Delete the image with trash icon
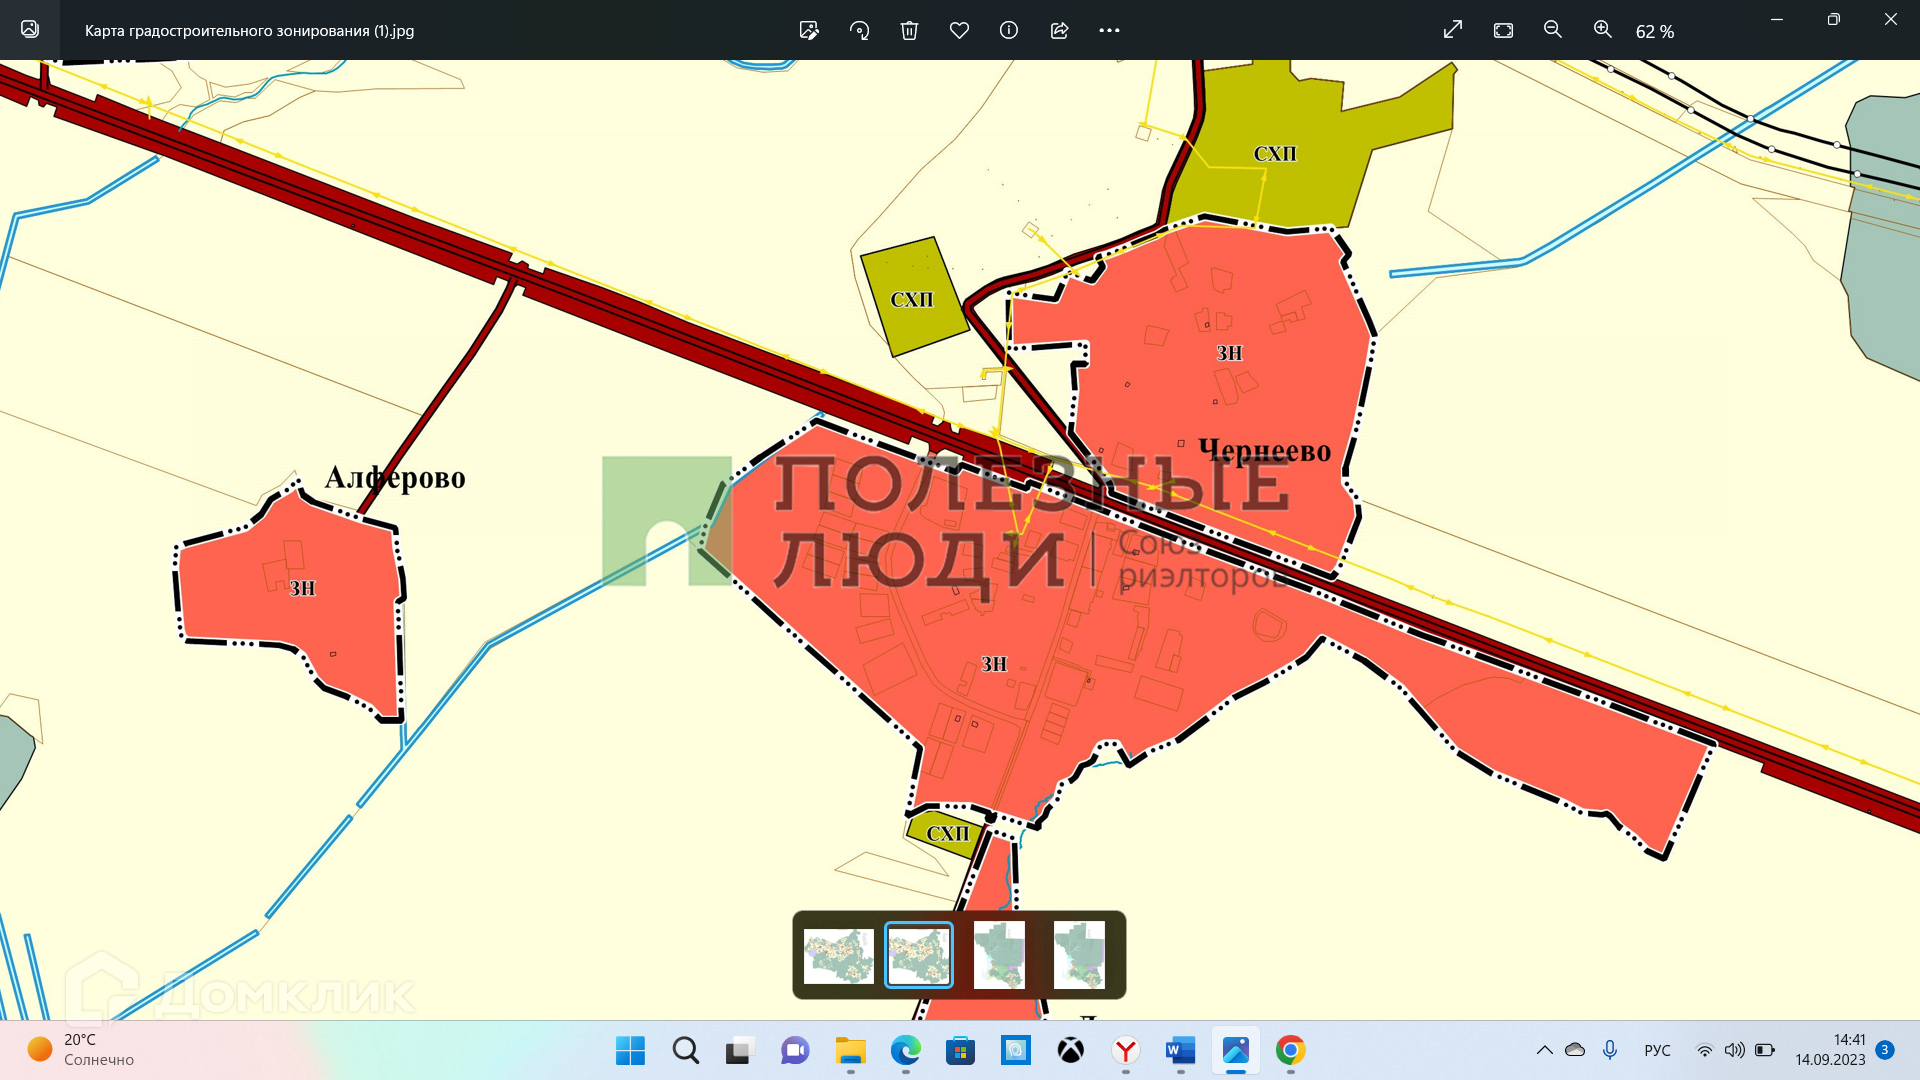Screen dimensions: 1920x1080 click(909, 30)
